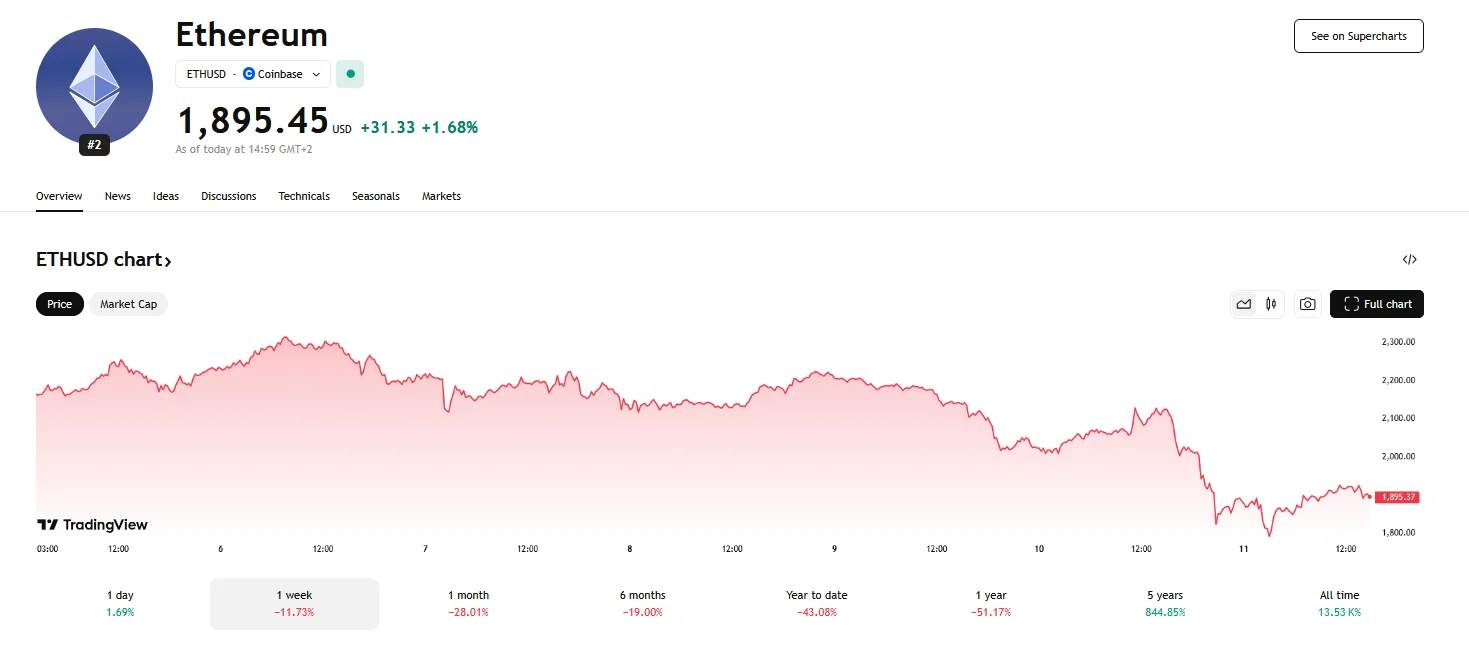Click the green market status indicator

pos(350,74)
